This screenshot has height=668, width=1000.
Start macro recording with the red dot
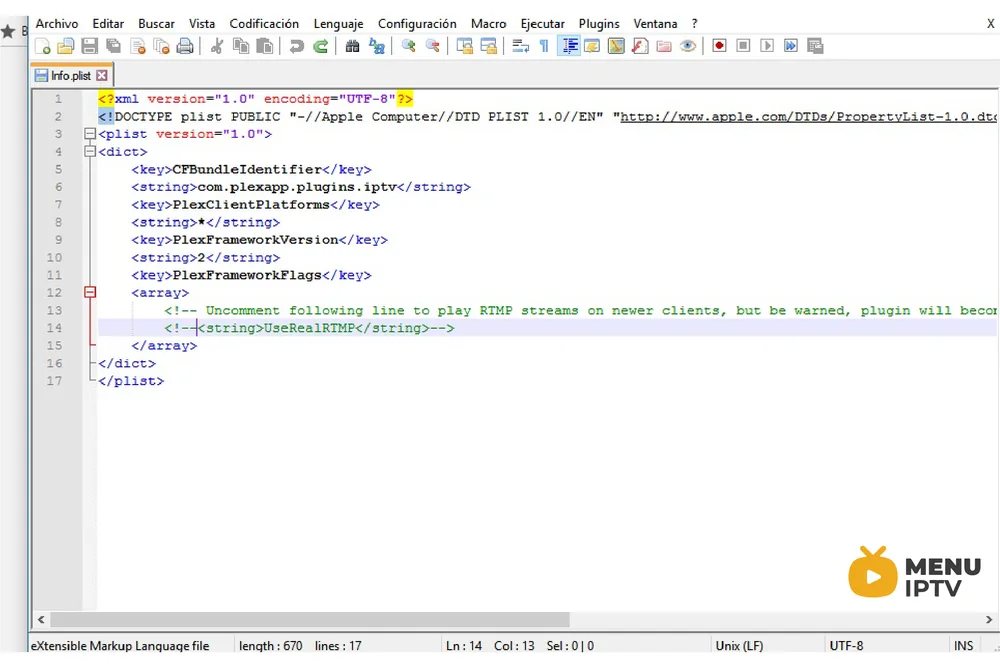coord(719,46)
